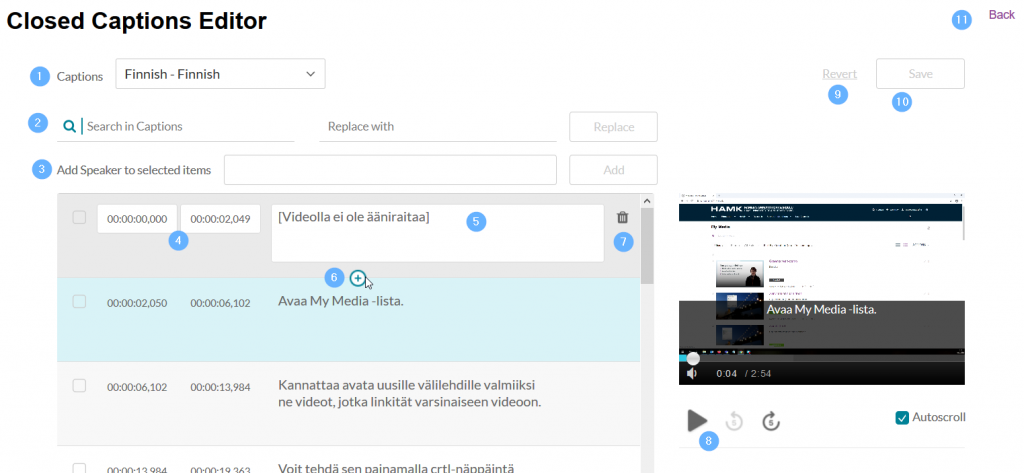Select caption text Avaa My Media -lista in the list

[x=341, y=302]
